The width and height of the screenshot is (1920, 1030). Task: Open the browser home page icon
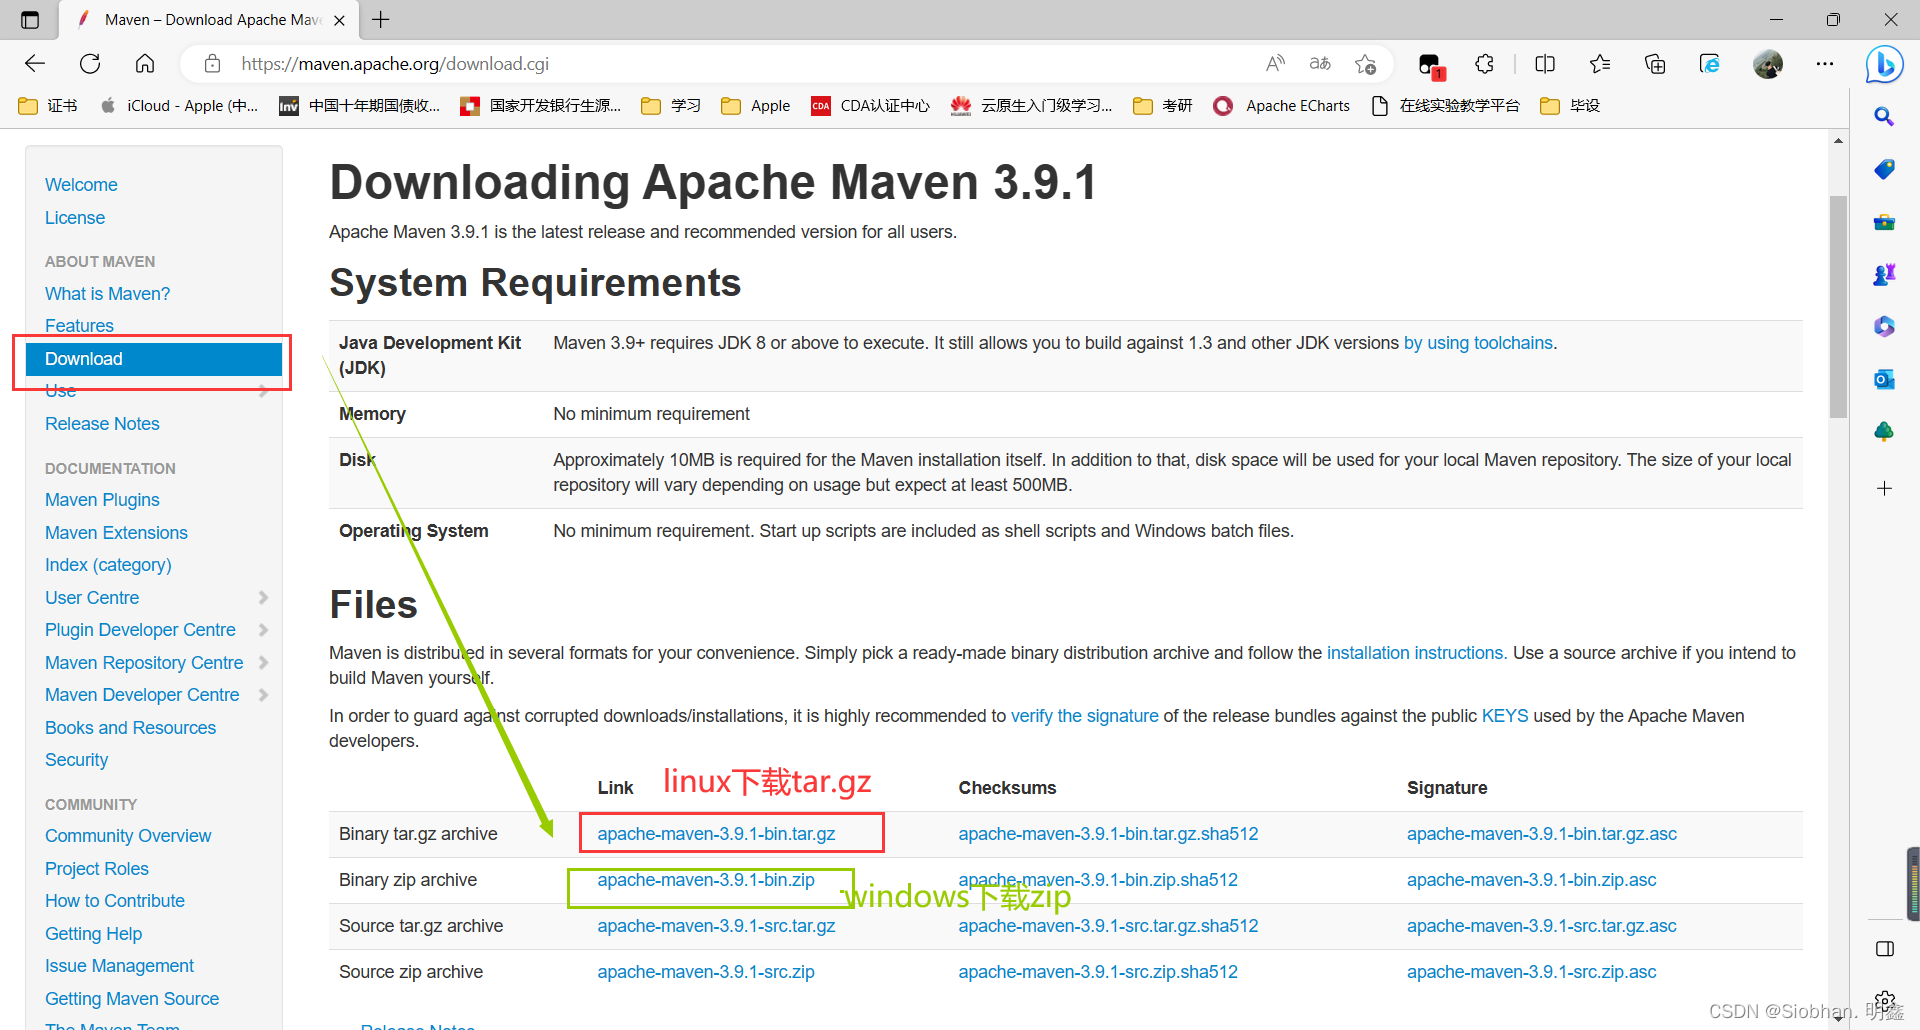point(145,64)
